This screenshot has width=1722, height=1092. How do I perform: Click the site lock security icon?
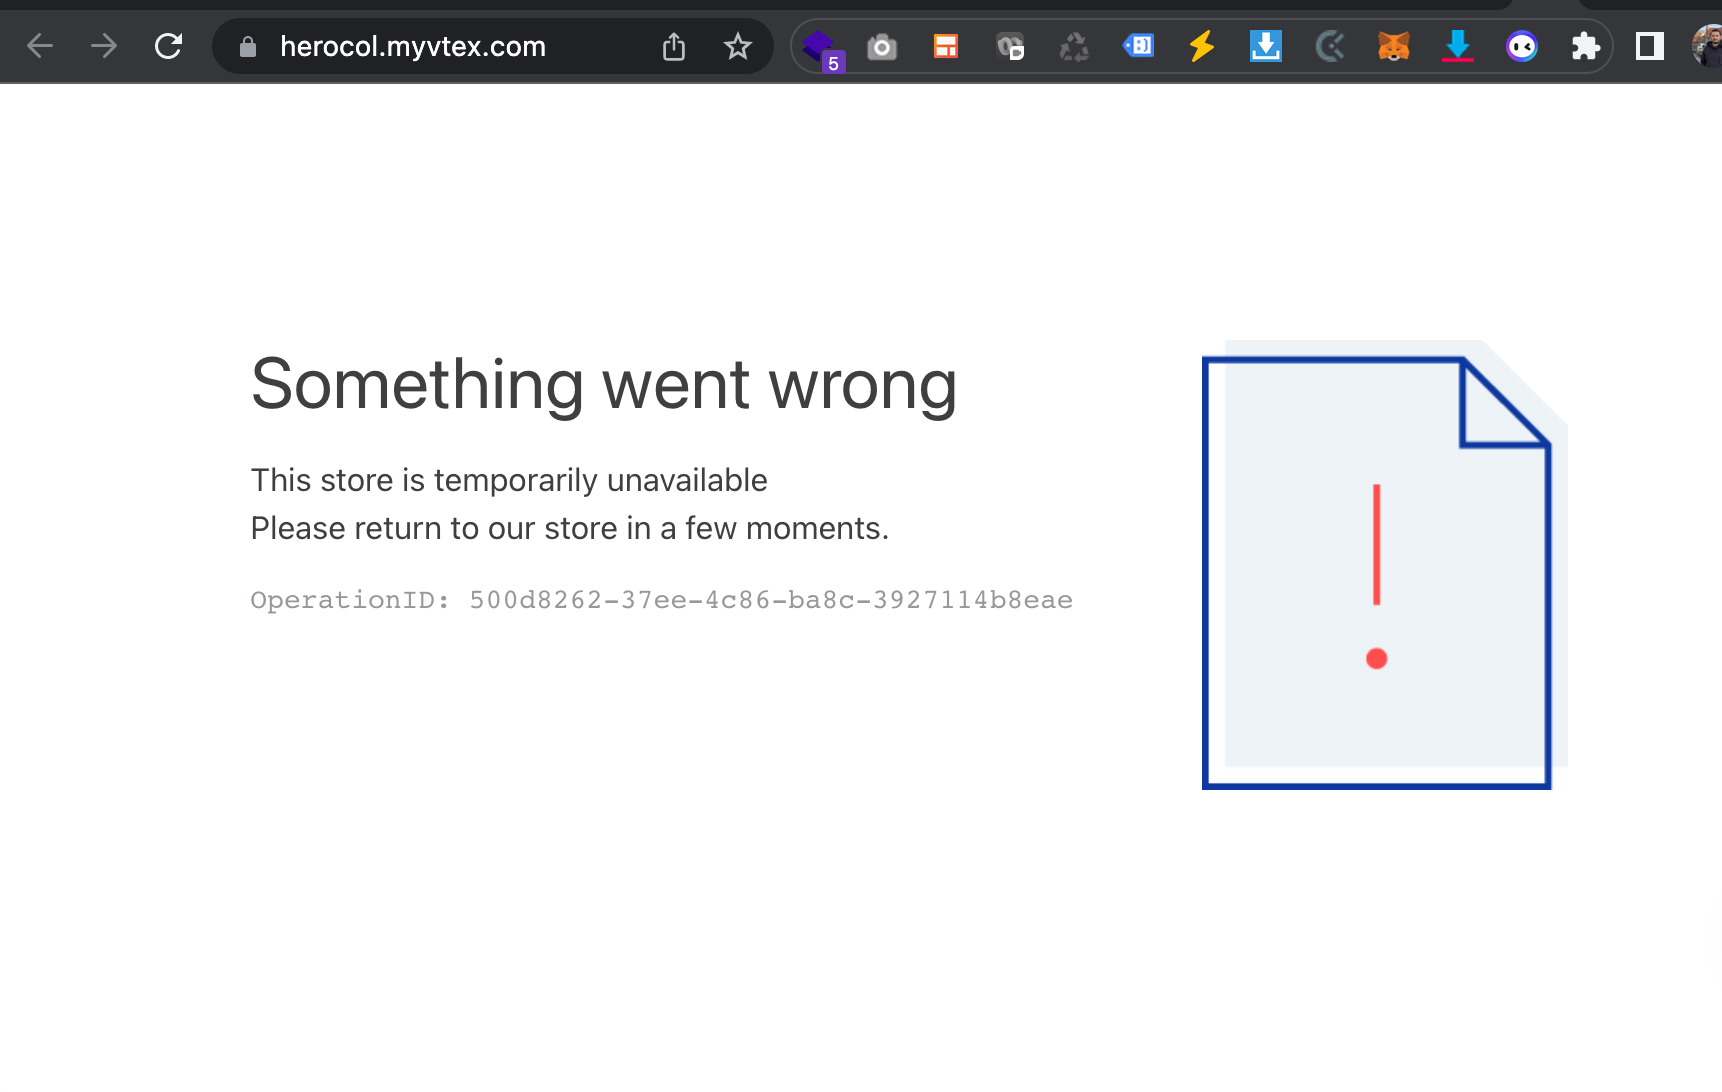coord(248,47)
